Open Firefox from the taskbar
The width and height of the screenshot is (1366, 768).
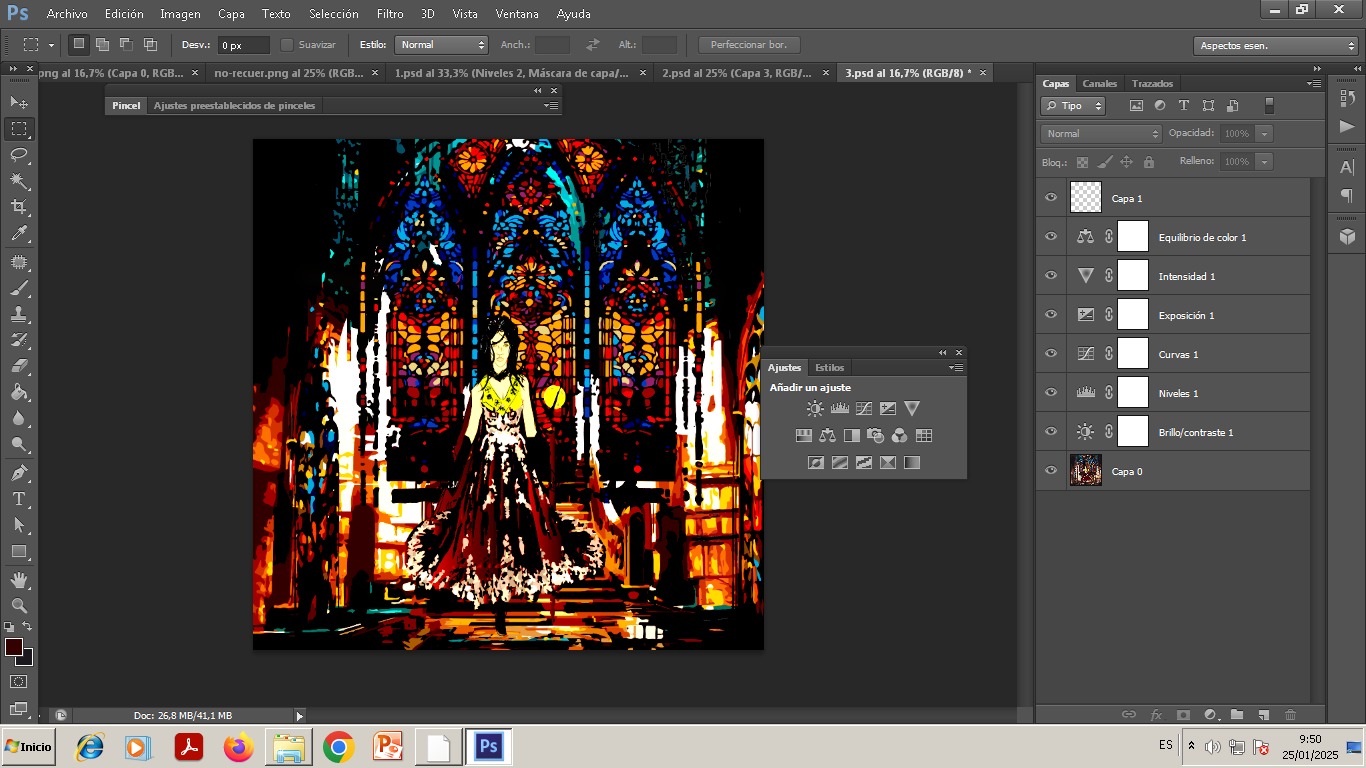point(239,747)
